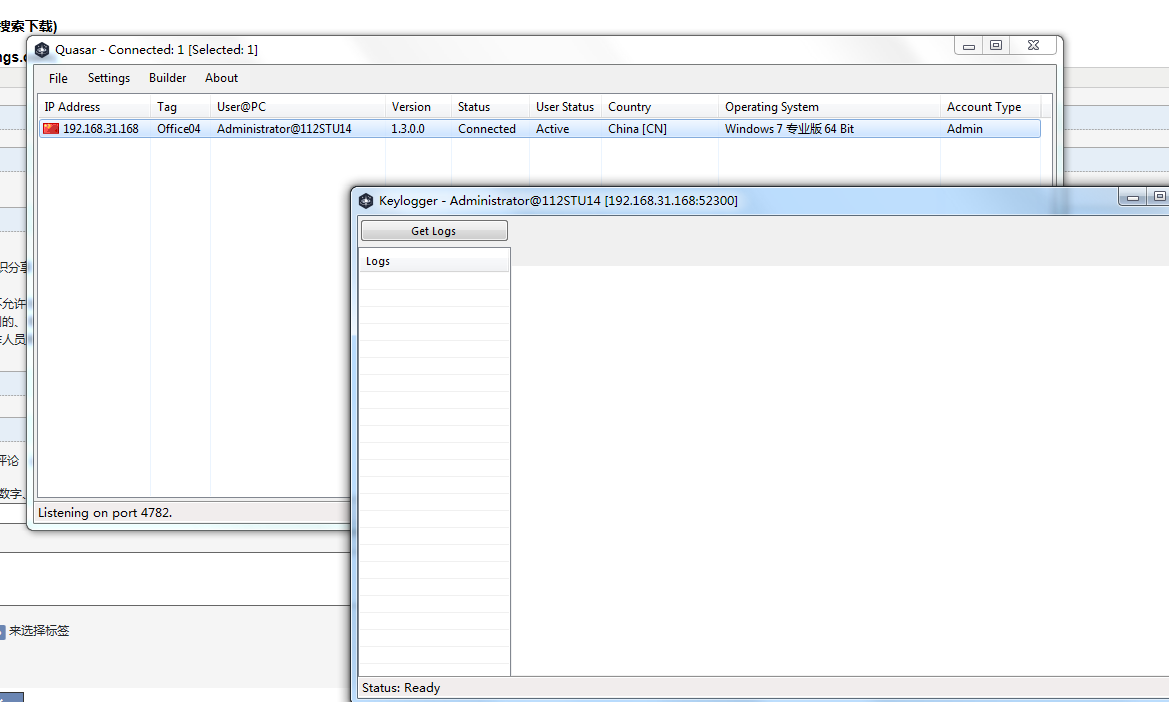Sort by User Status column header
Viewport: 1169px width, 702px height.
tap(565, 107)
